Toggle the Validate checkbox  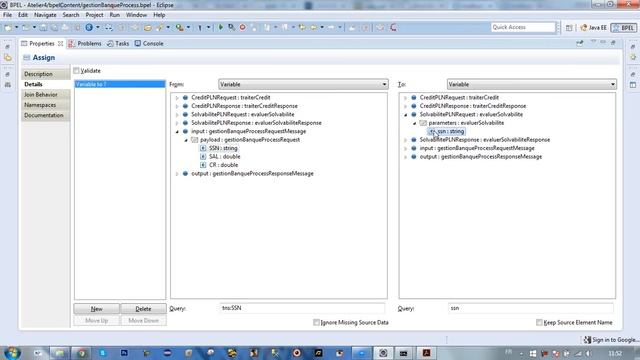(76, 71)
